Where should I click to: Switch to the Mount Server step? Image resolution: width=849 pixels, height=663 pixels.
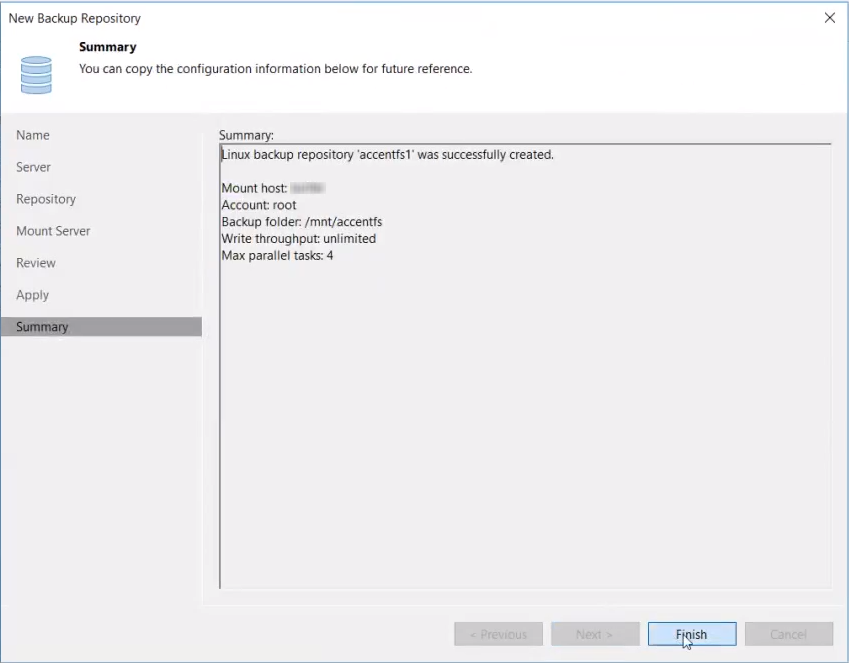pos(53,231)
